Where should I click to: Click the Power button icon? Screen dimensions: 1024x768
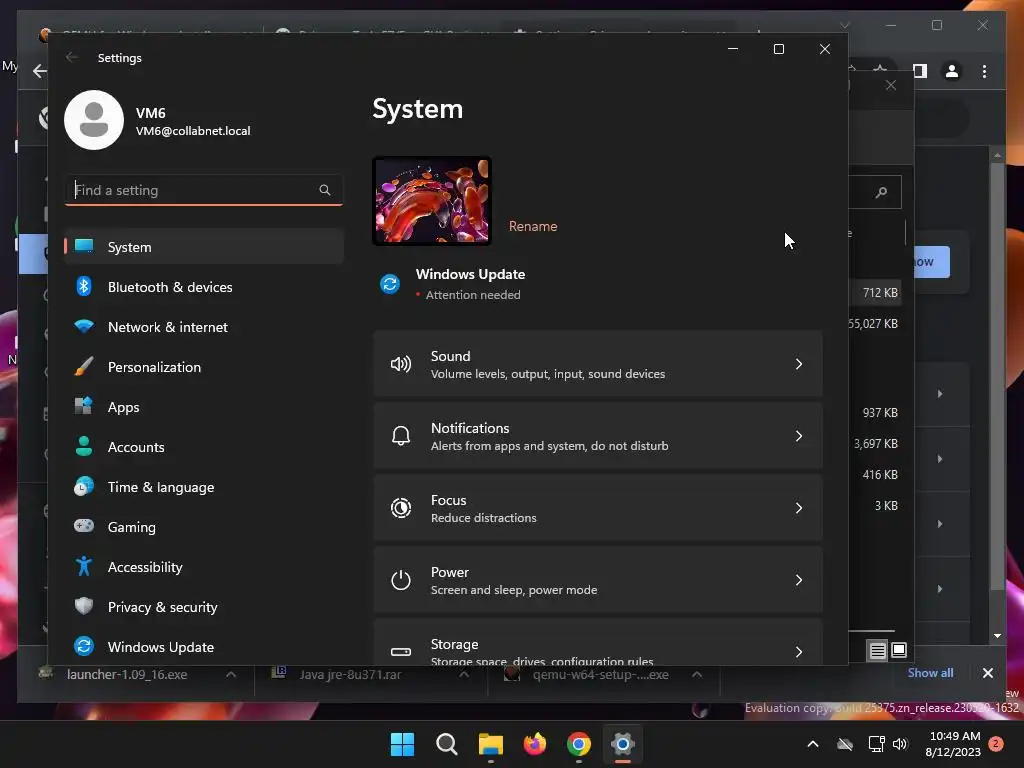click(400, 580)
